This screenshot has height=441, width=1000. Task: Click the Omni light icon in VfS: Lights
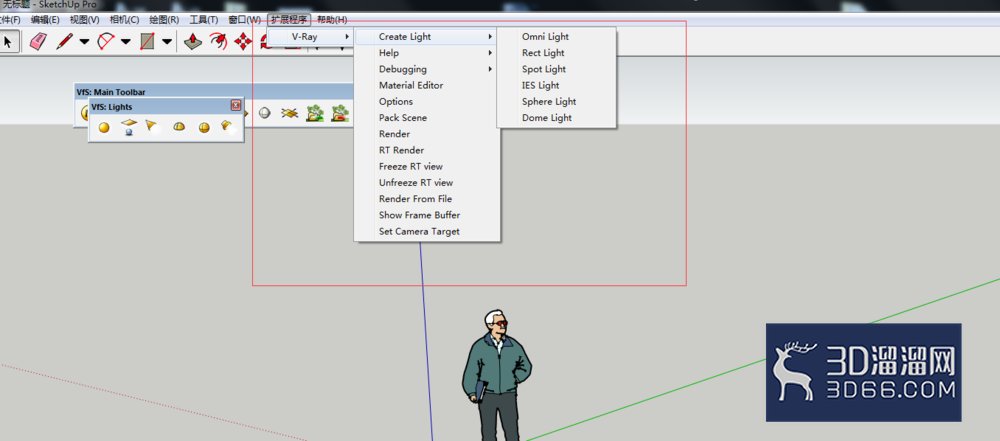[104, 127]
